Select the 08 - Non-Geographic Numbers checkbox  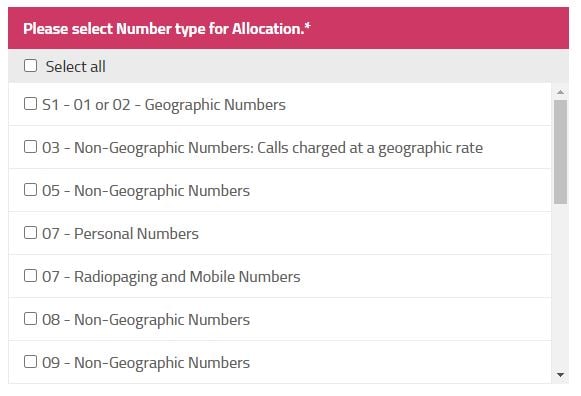coord(30,319)
